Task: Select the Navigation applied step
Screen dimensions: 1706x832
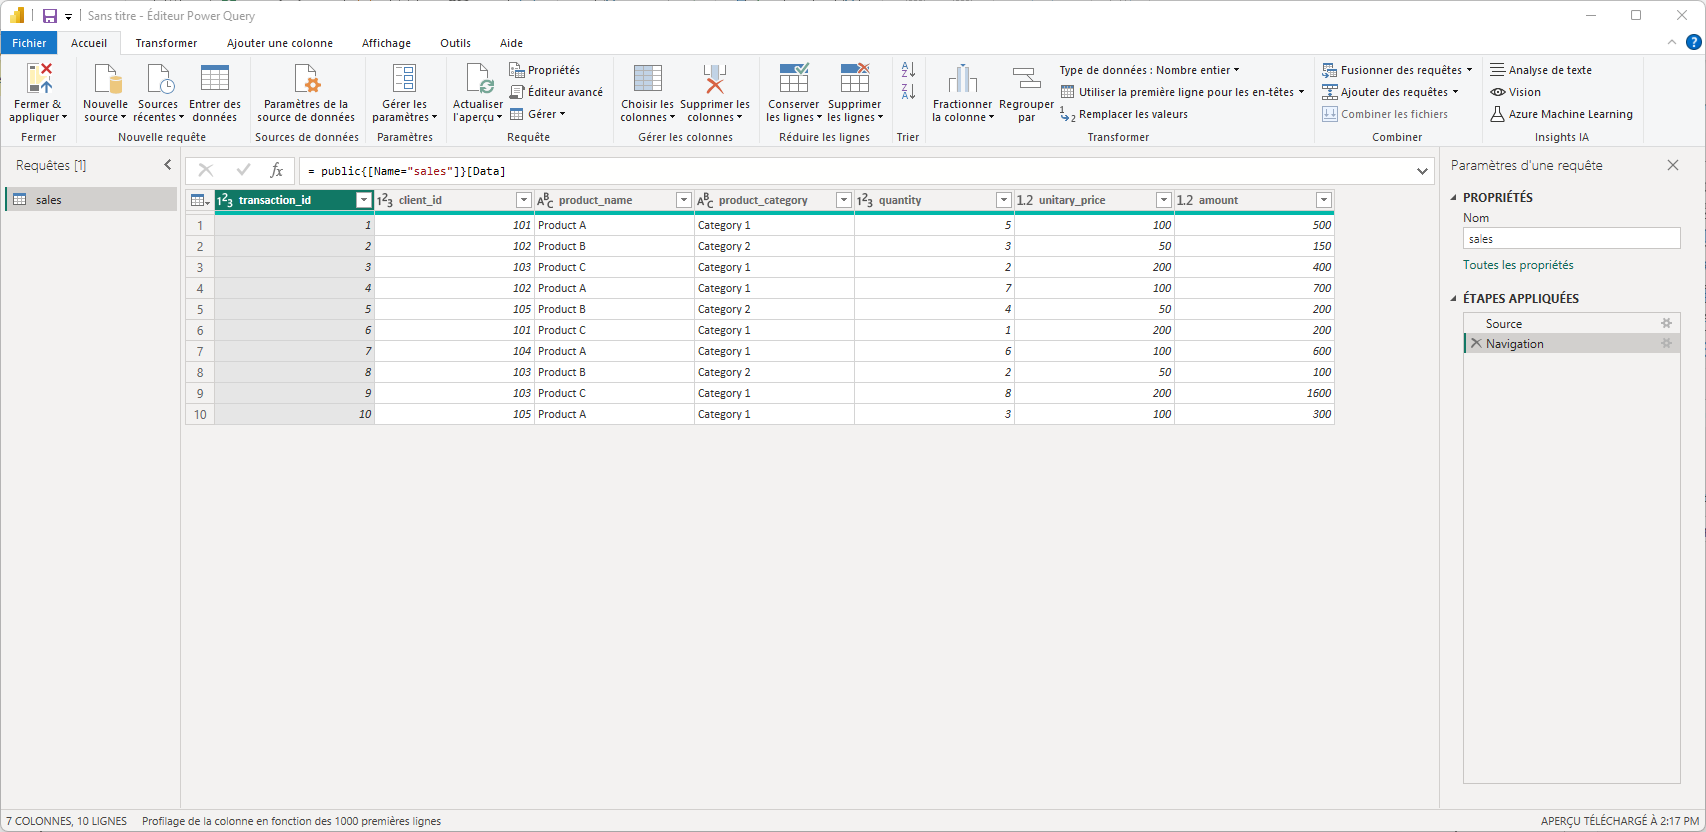Action: tap(1571, 343)
